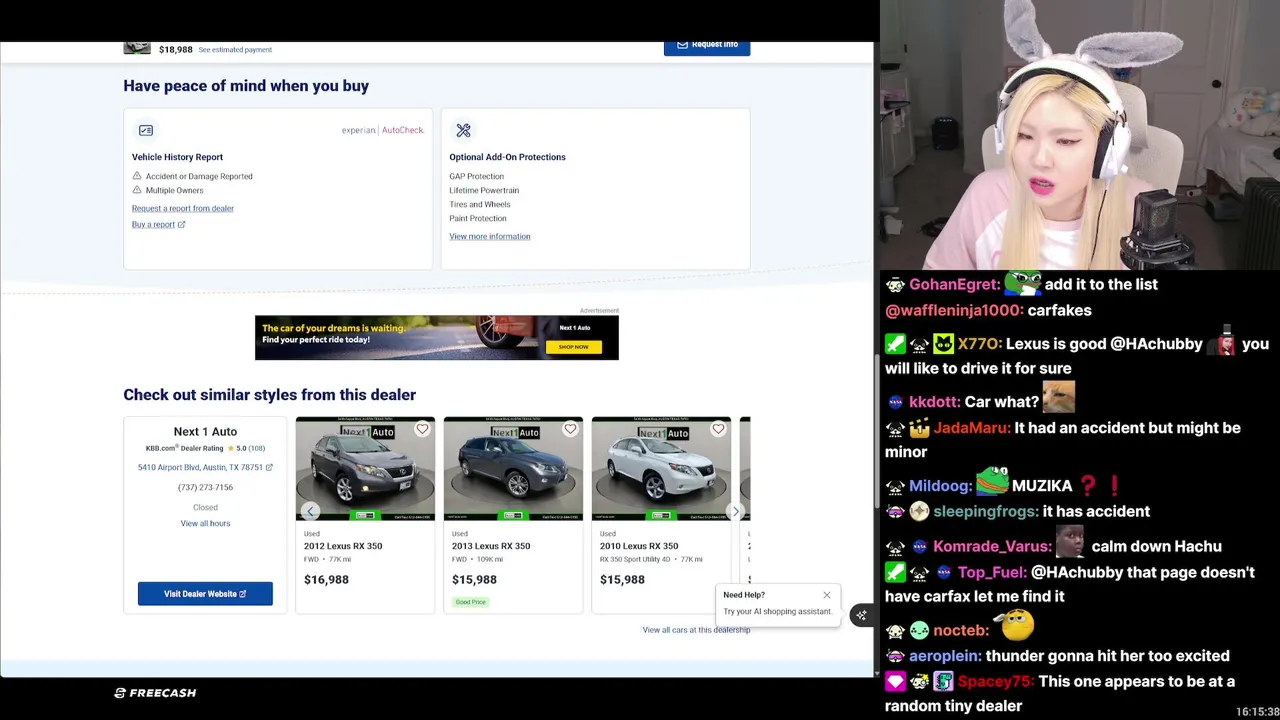Viewport: 1280px width, 720px height.
Task: Open the See estimated payment link
Action: coord(235,49)
